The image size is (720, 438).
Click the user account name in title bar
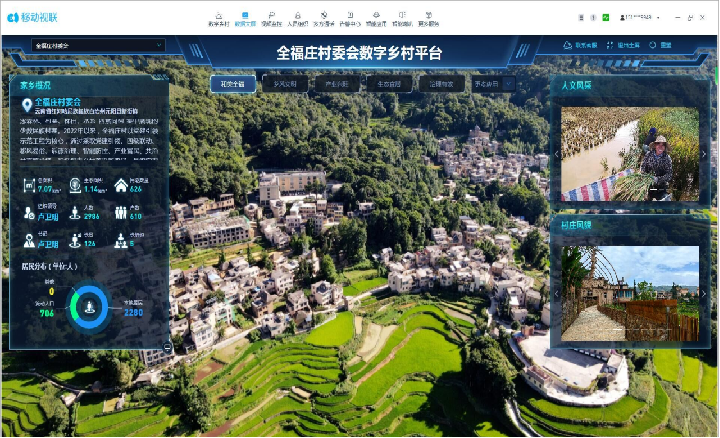click(x=639, y=17)
